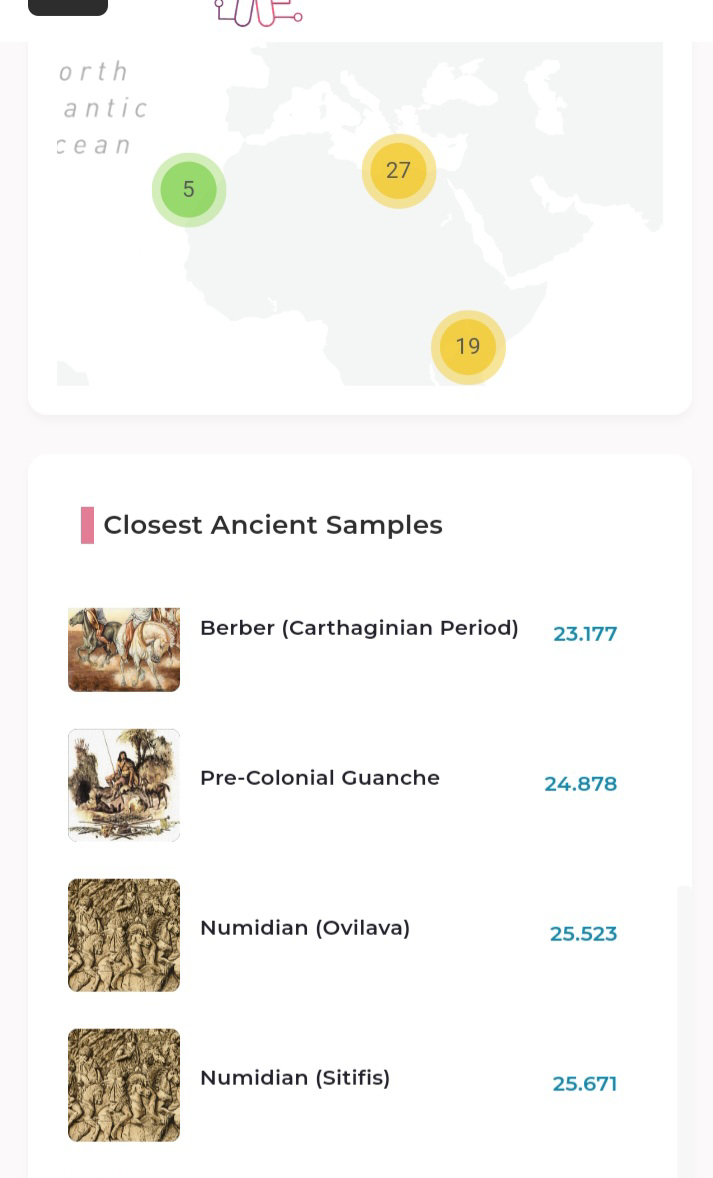713x1178 pixels.
Task: Open the yellow 19 map cluster
Action: click(468, 347)
